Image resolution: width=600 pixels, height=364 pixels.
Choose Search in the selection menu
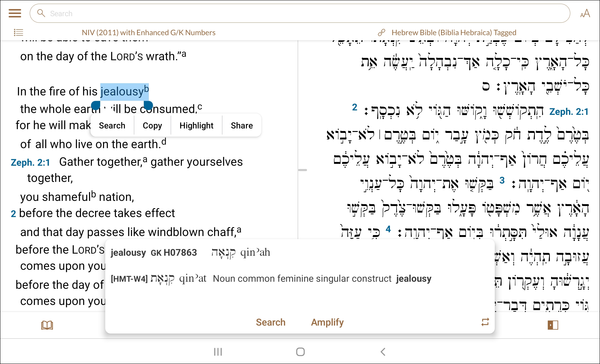point(112,126)
